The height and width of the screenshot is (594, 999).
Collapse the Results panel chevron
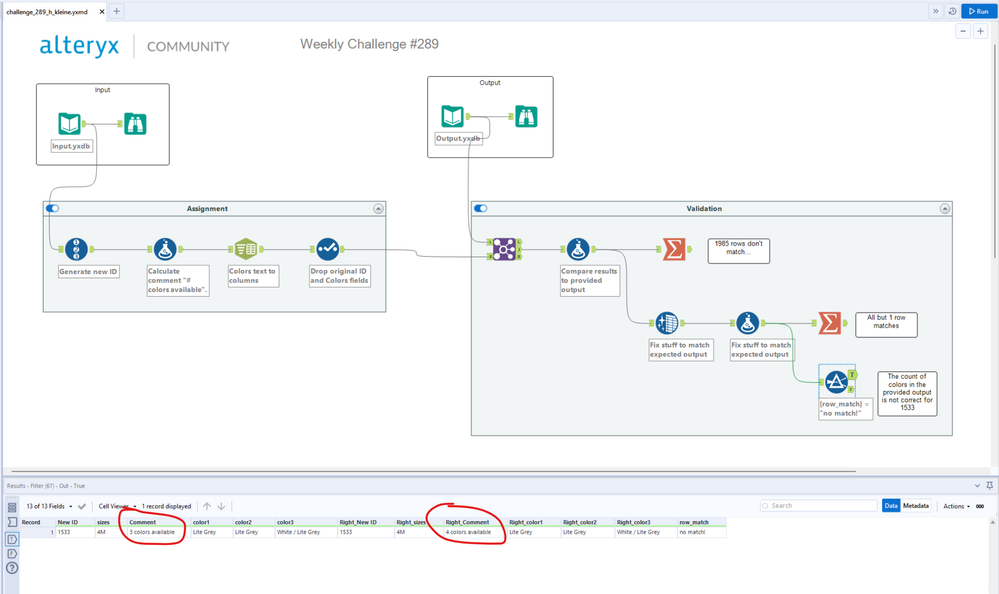977,486
